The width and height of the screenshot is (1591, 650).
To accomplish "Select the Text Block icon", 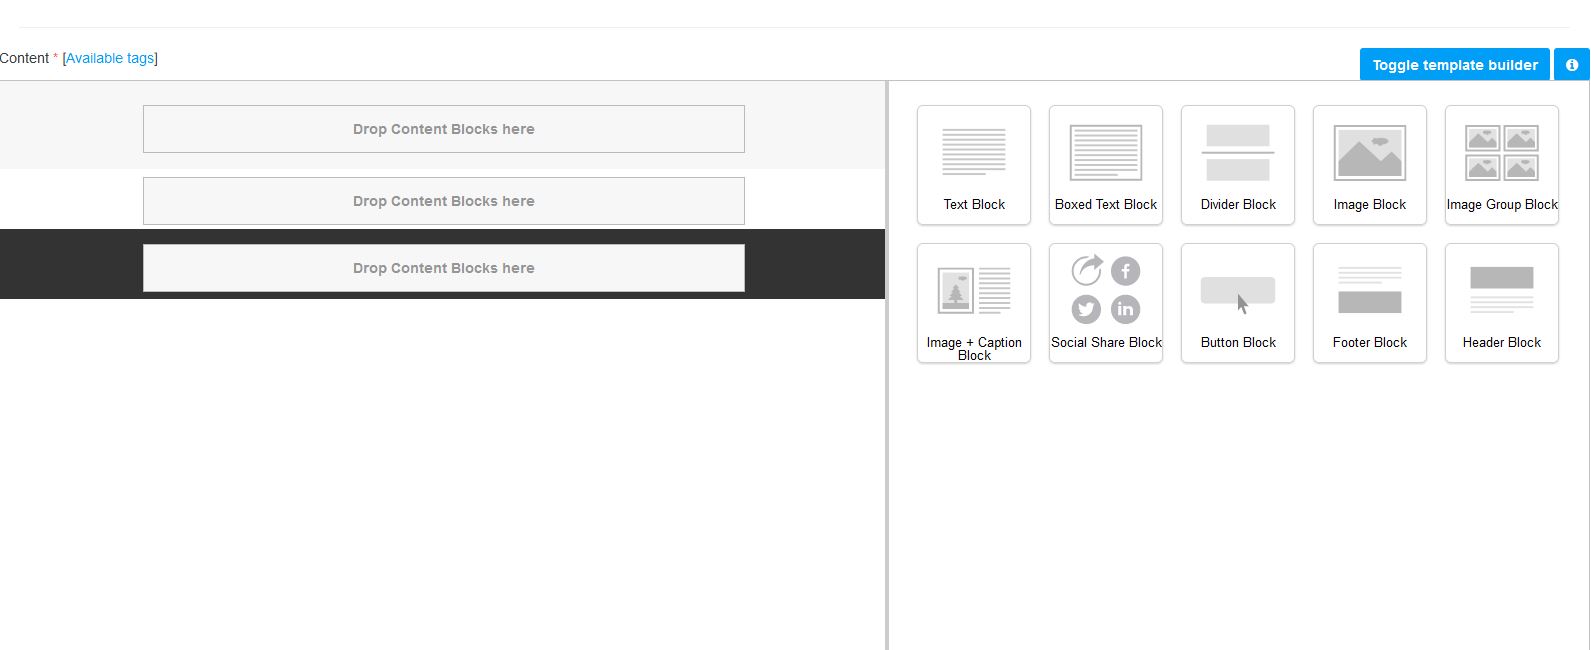I will [973, 152].
